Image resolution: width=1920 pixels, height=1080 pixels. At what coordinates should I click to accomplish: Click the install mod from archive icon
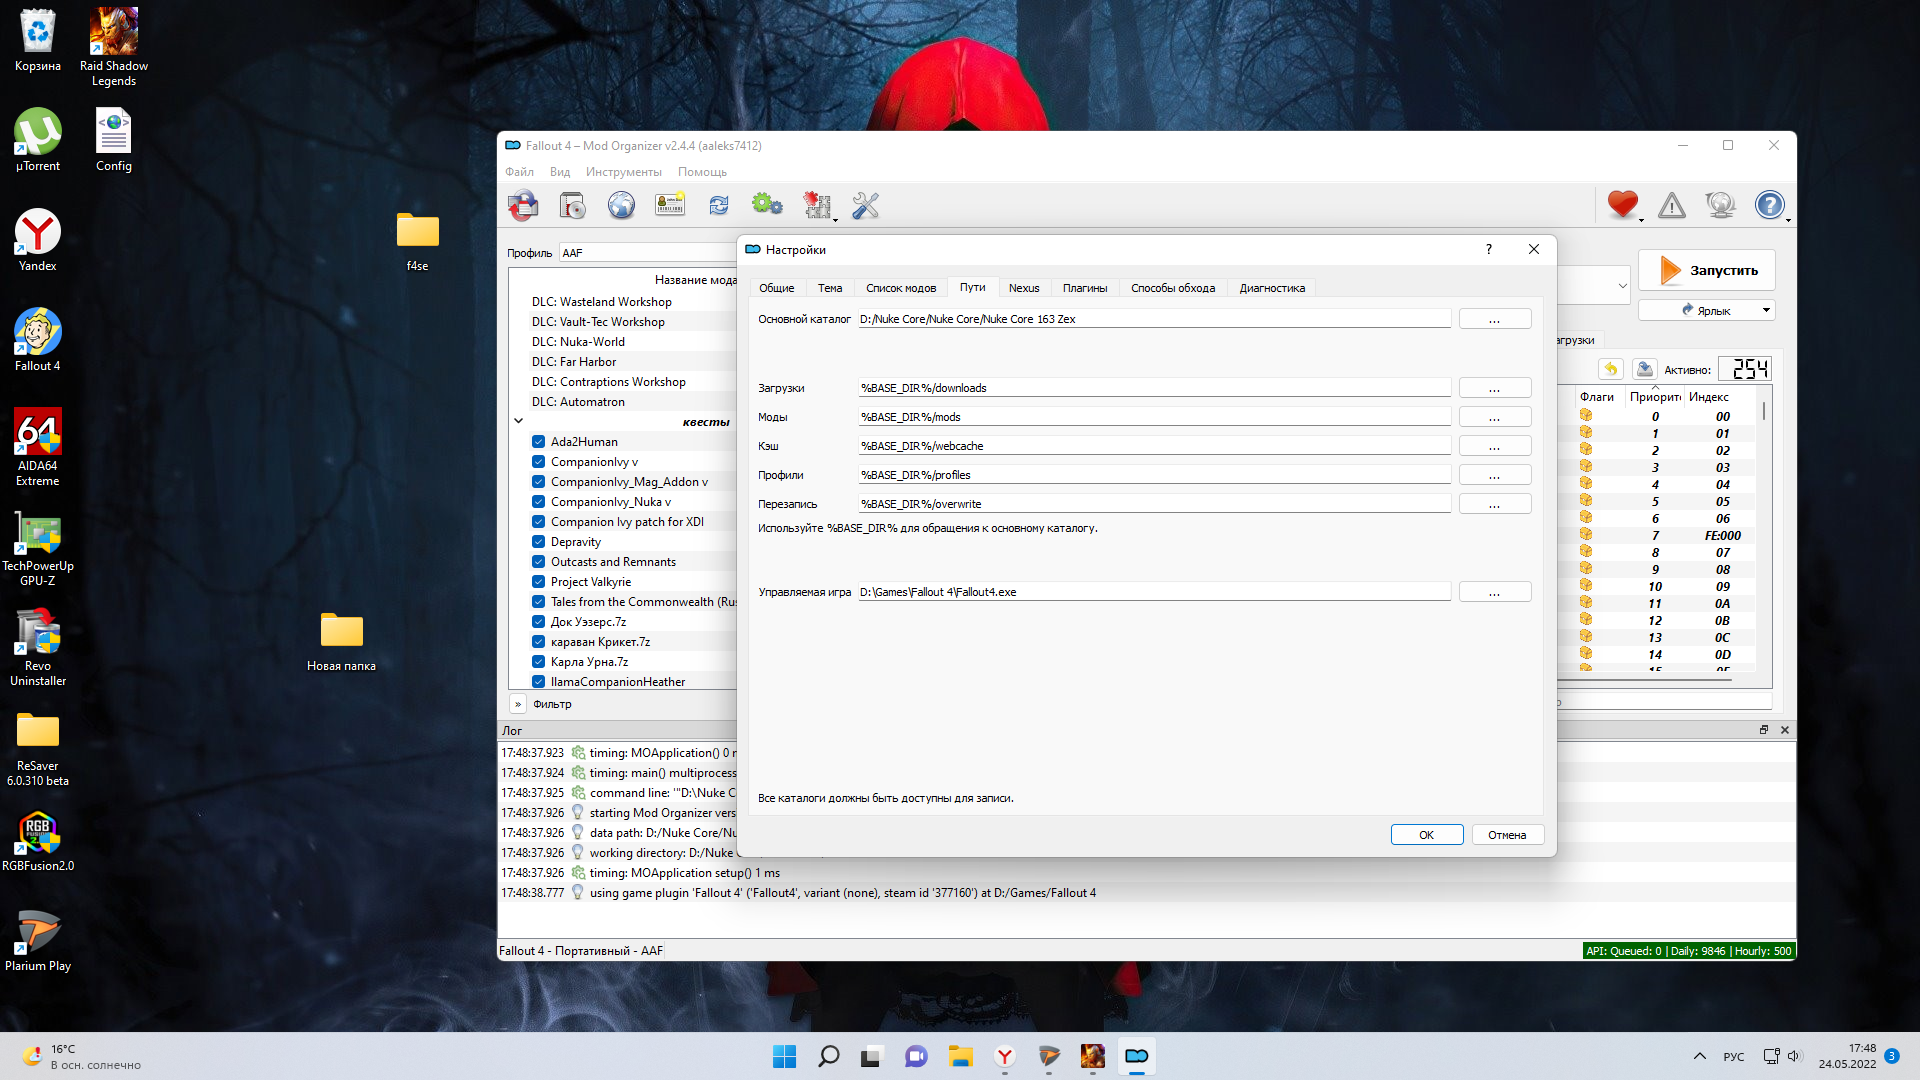[x=572, y=206]
